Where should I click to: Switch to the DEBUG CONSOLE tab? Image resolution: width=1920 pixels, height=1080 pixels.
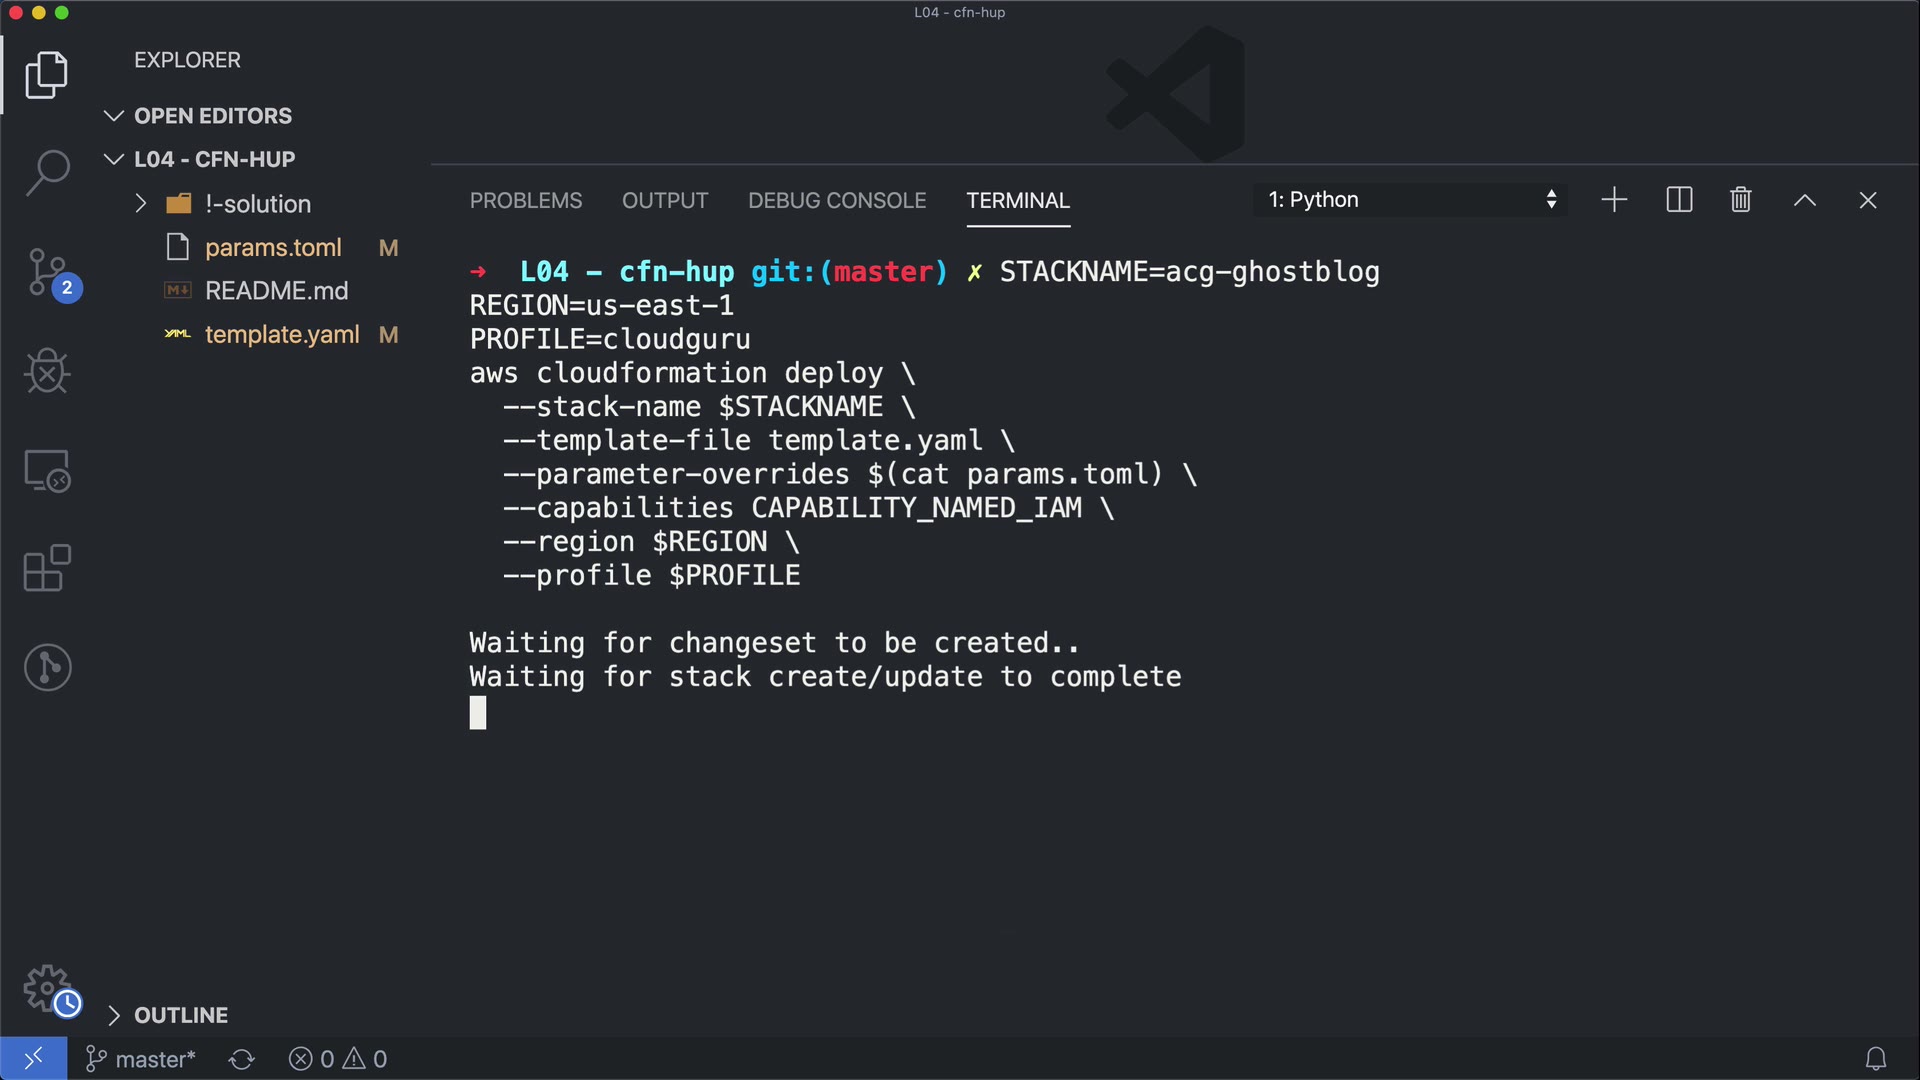[837, 201]
